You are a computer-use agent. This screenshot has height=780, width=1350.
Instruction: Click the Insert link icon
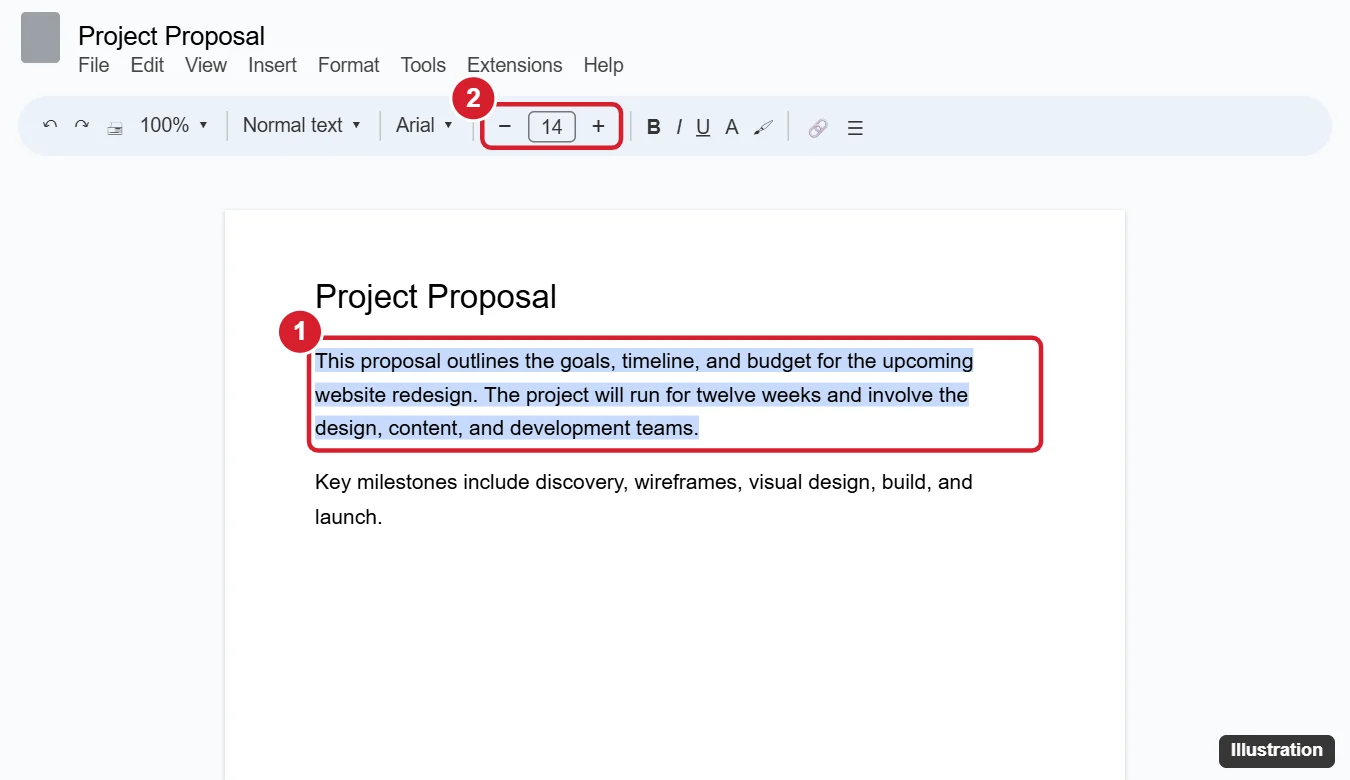[818, 127]
